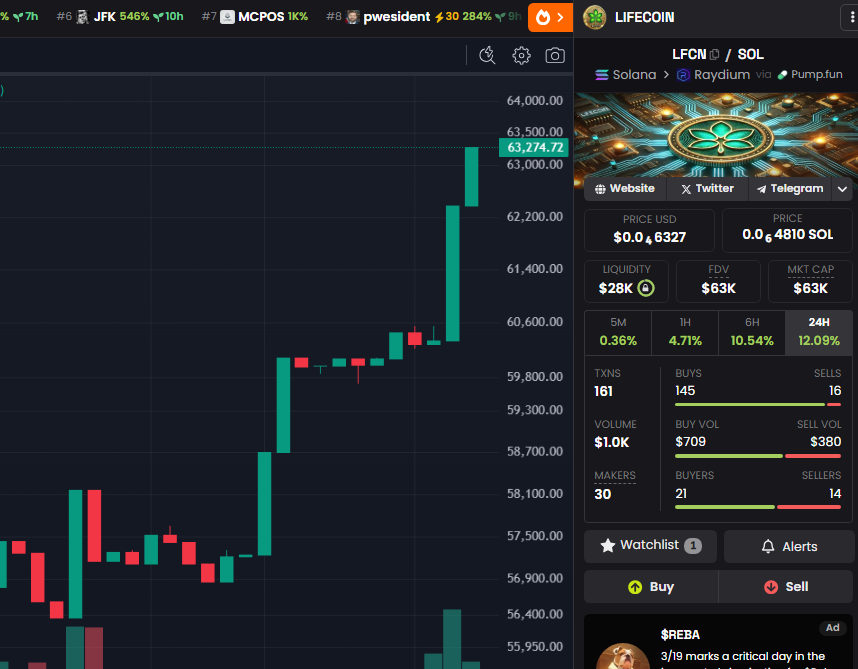858x669 pixels.
Task: Open the token Website link
Action: pyautogui.click(x=625, y=189)
